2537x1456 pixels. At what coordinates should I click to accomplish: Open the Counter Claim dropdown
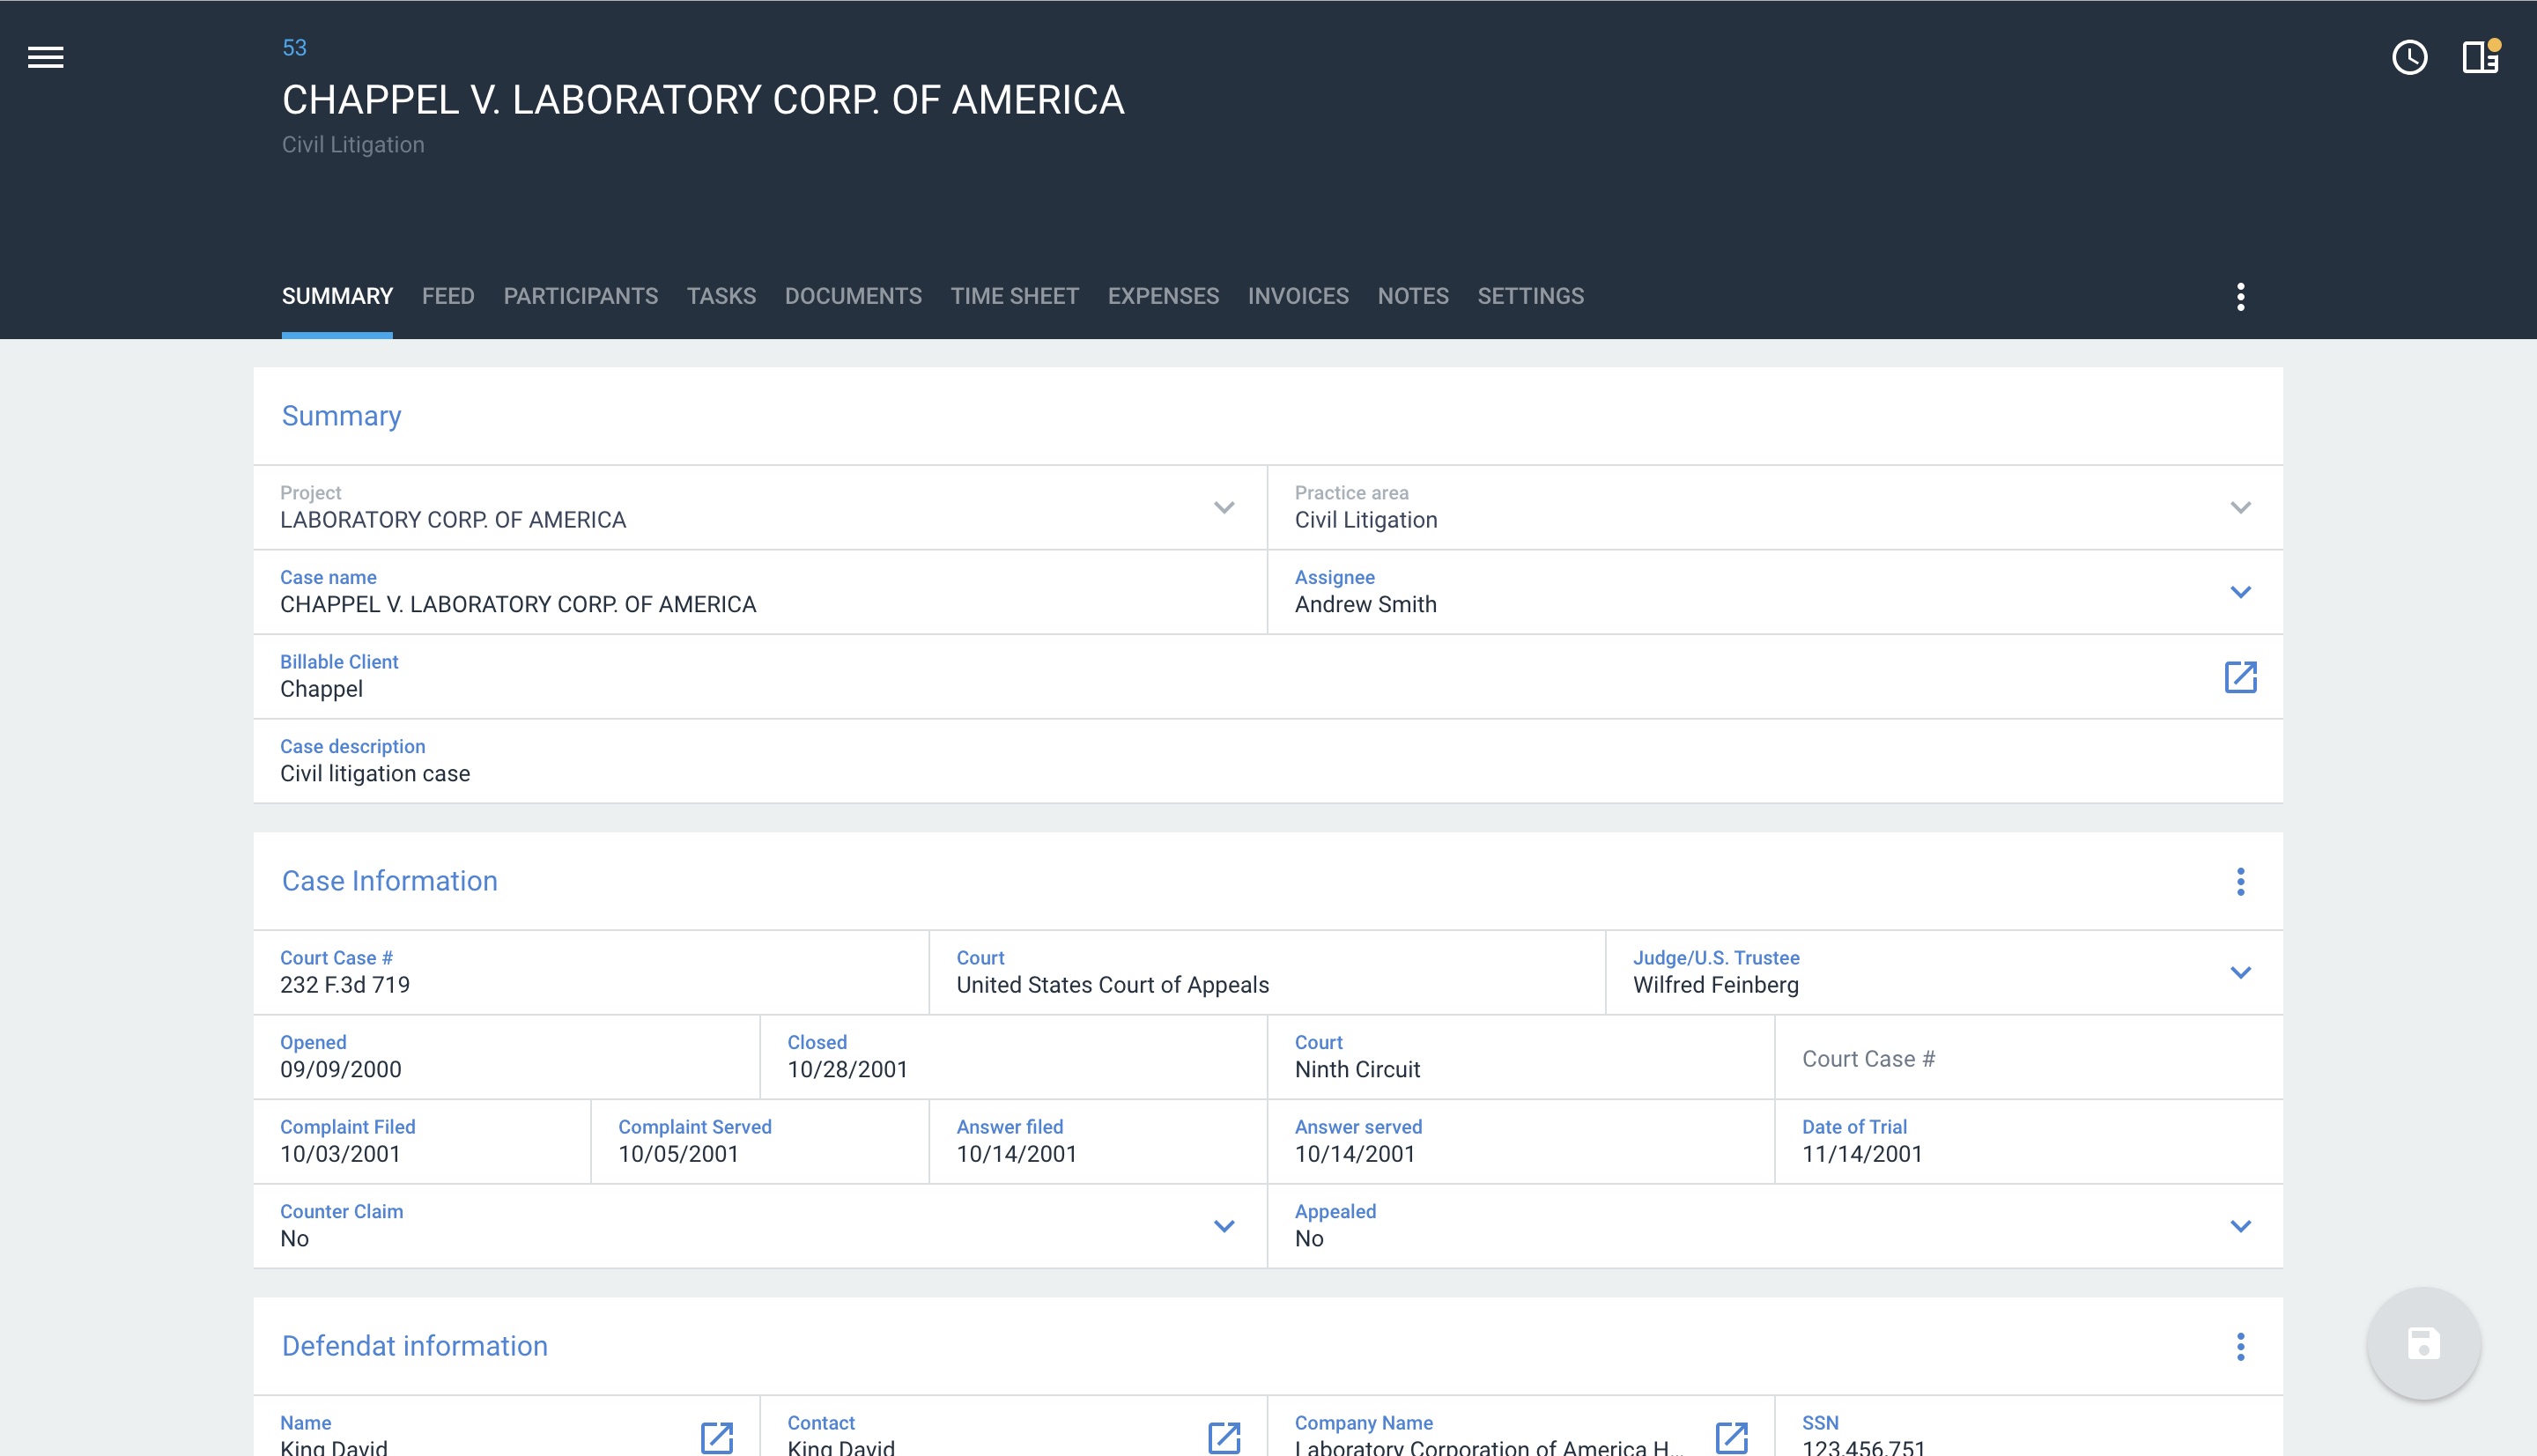(x=1224, y=1226)
